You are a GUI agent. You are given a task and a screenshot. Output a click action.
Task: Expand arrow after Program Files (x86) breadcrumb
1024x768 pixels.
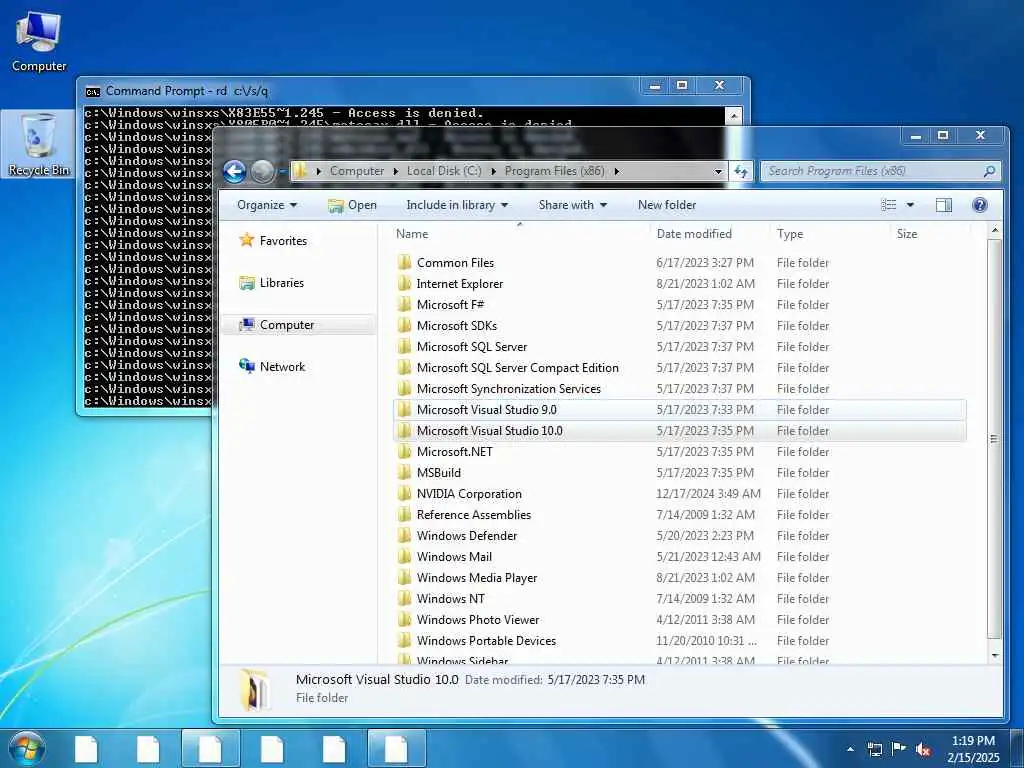pyautogui.click(x=616, y=171)
